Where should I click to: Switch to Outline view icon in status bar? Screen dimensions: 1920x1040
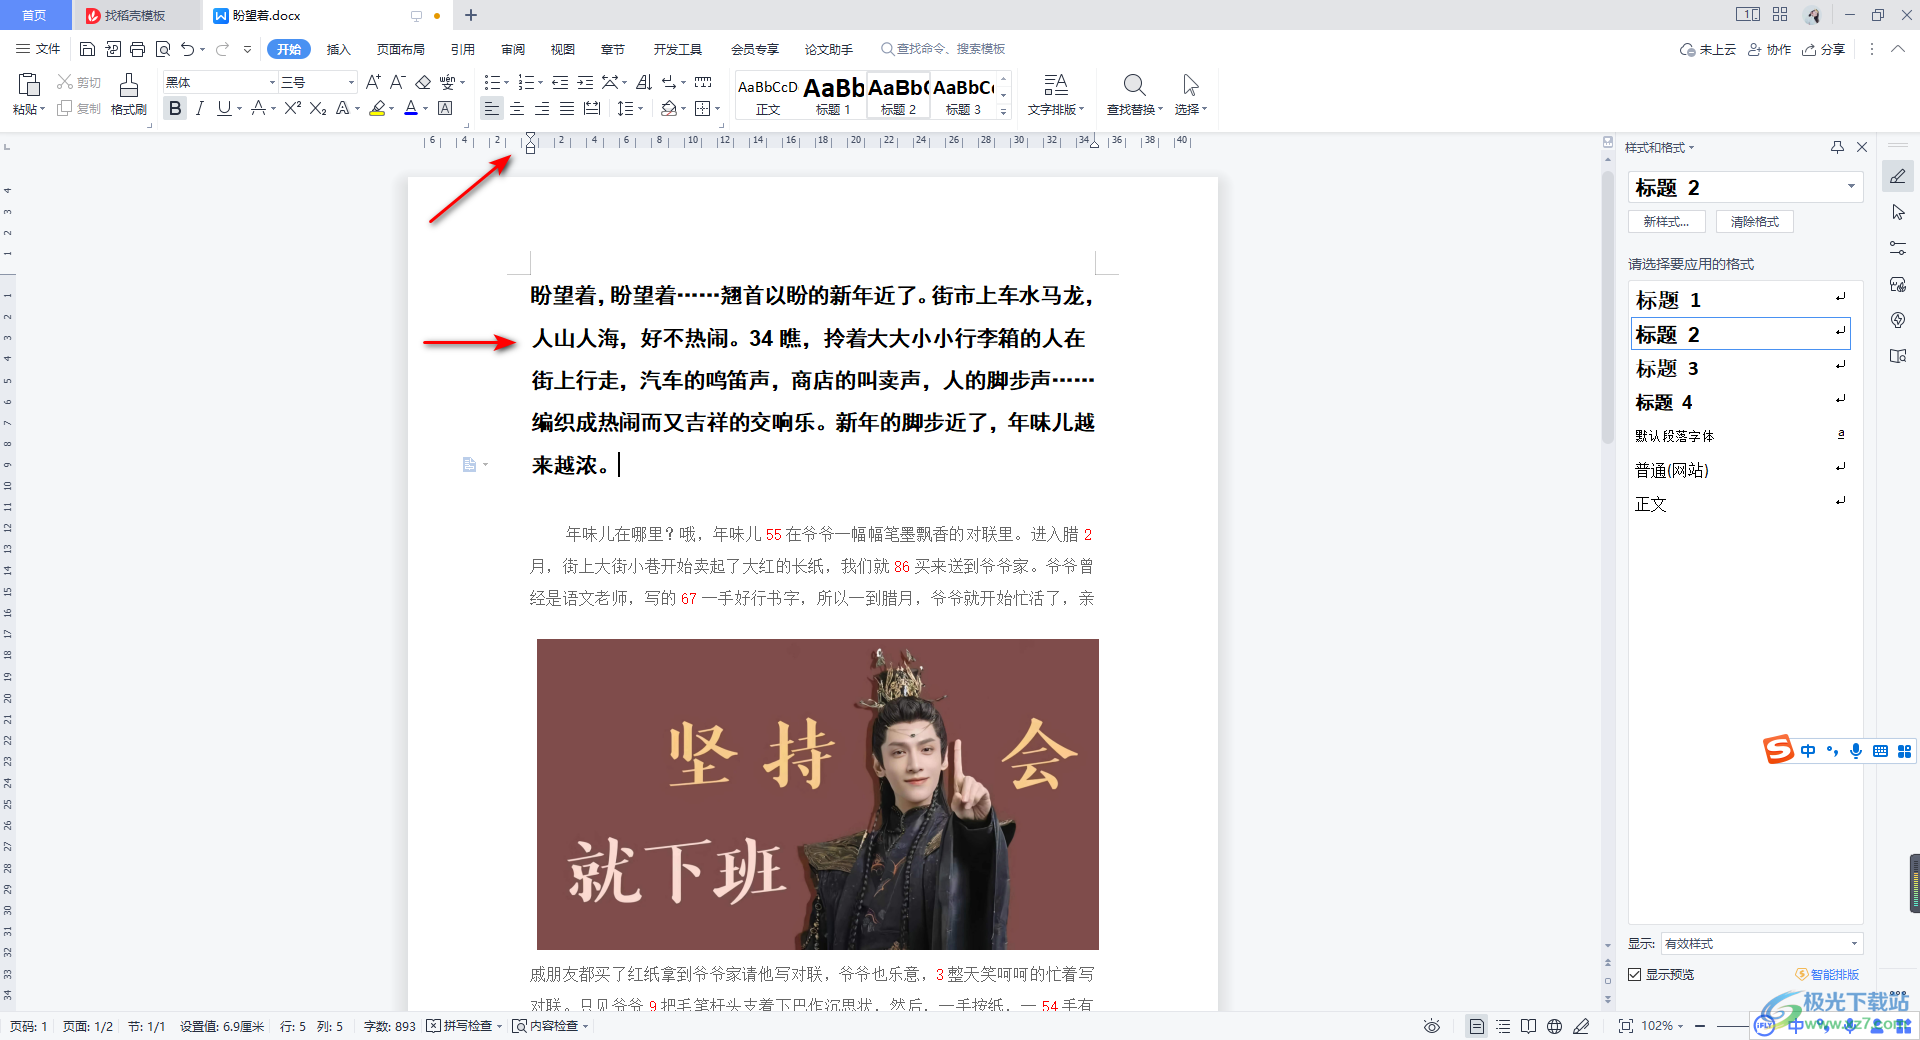pos(1503,1026)
